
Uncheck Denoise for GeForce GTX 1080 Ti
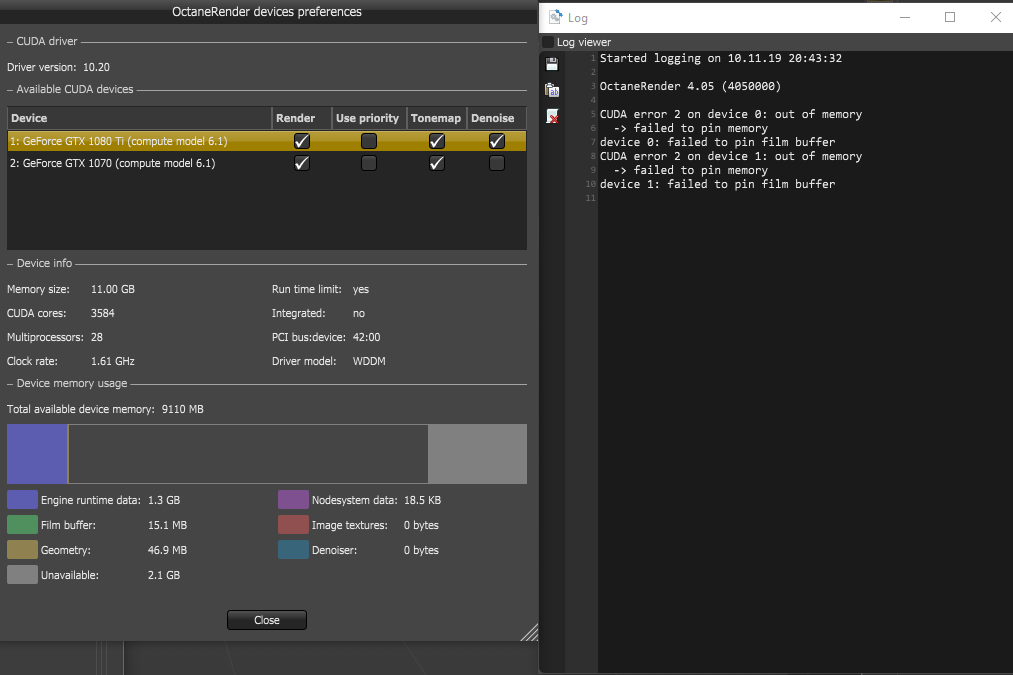497,141
